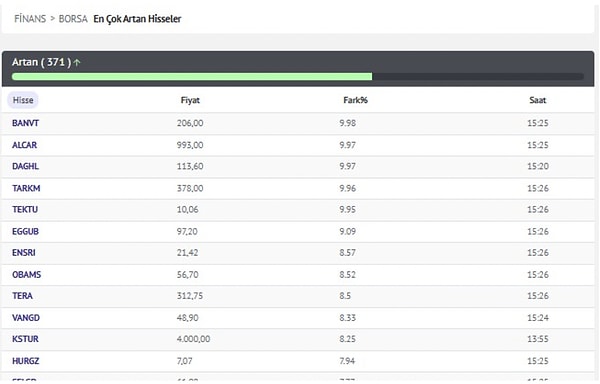Click the green Artan progress bar

pyautogui.click(x=192, y=76)
